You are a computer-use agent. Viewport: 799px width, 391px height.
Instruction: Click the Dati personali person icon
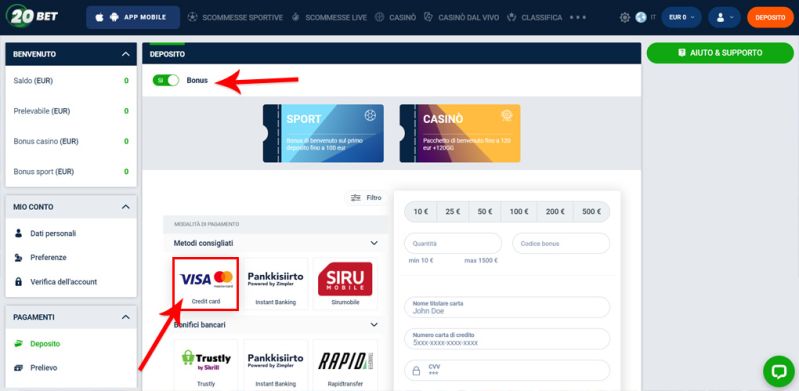19,233
